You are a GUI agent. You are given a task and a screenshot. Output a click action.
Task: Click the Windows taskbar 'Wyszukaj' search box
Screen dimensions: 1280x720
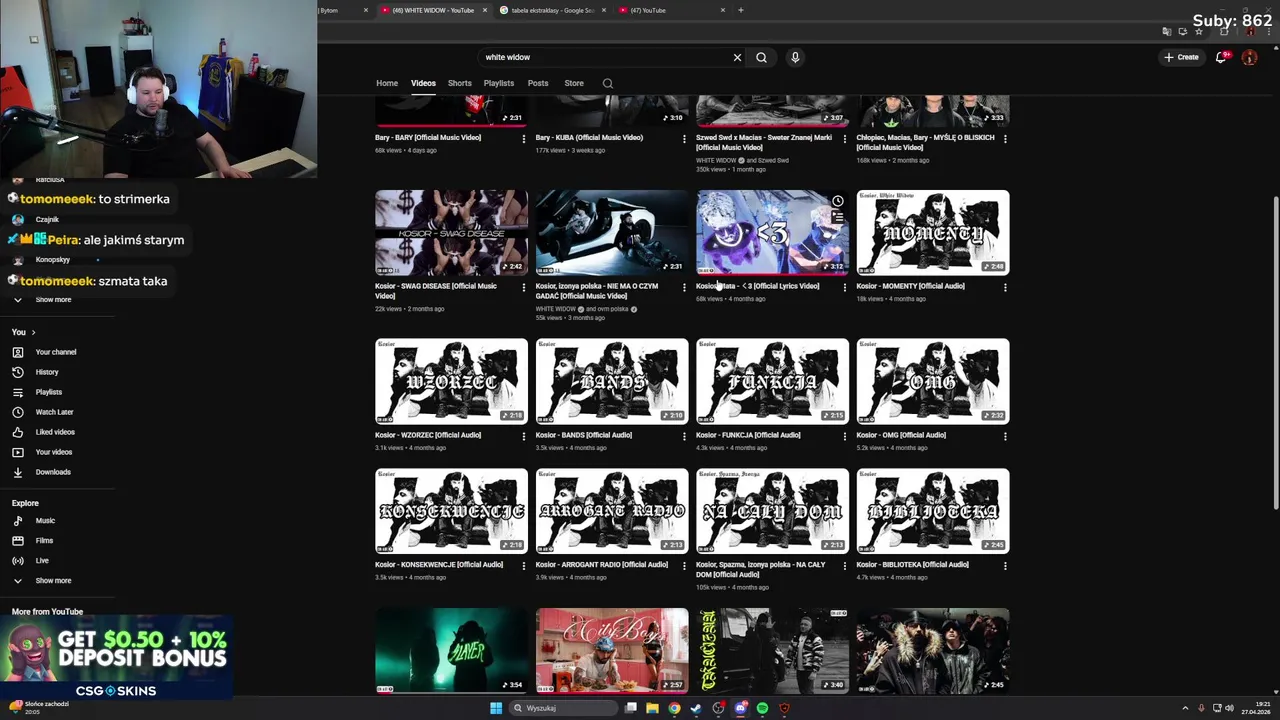click(x=562, y=708)
